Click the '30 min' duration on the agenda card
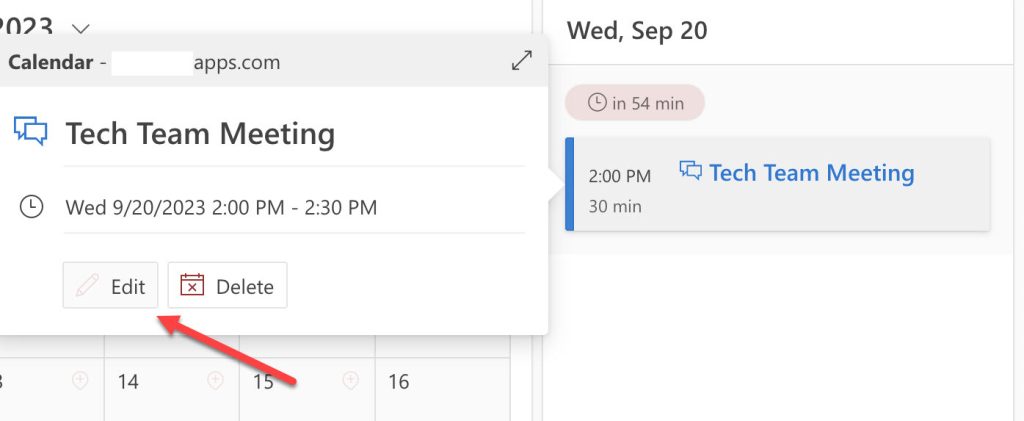 (x=615, y=207)
